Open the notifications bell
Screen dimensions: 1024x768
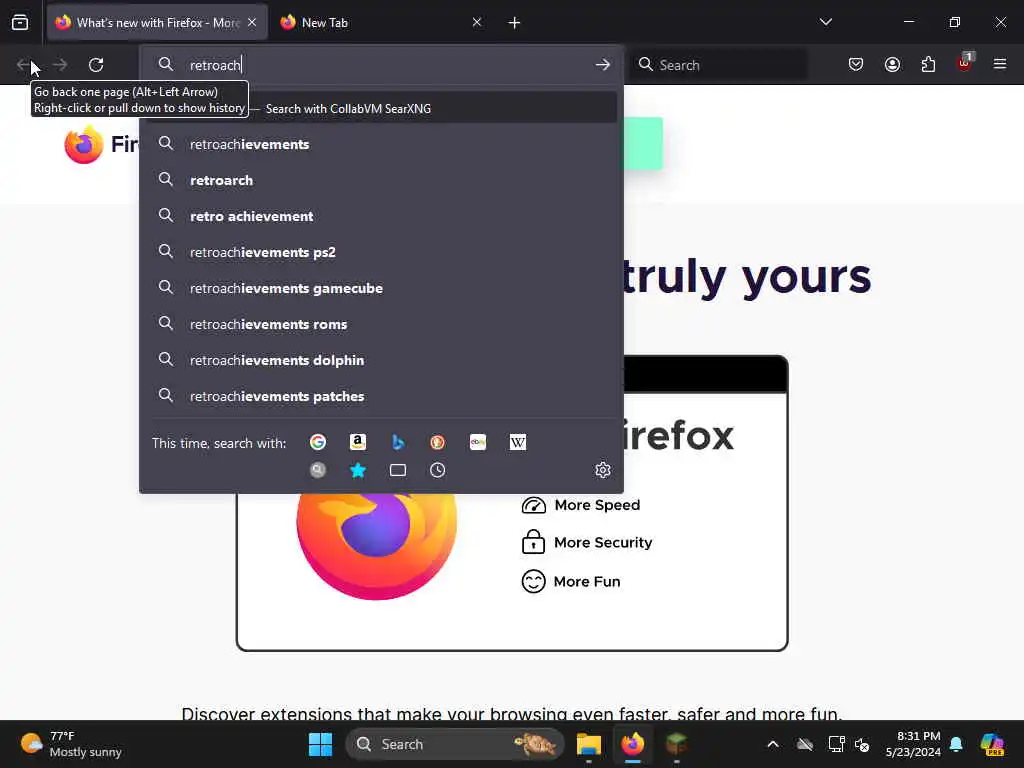coord(956,744)
